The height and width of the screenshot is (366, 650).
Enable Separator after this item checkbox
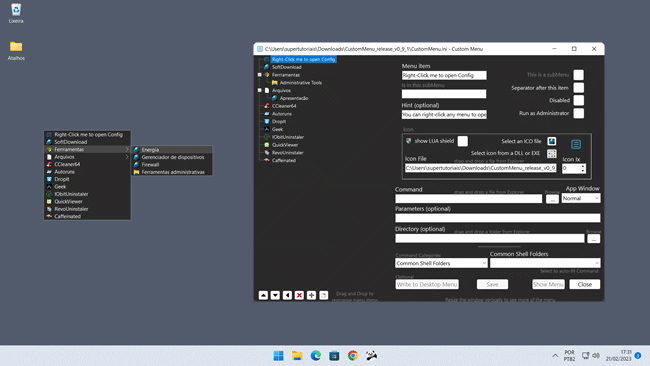pyautogui.click(x=579, y=88)
